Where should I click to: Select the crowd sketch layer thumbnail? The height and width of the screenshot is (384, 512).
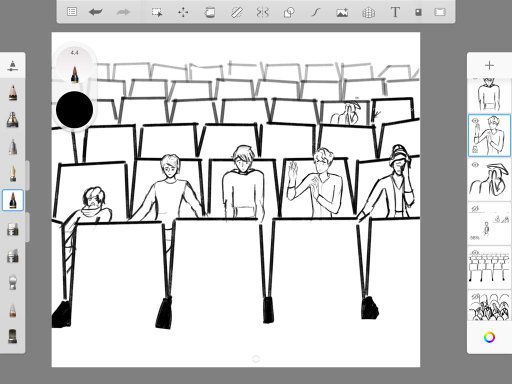489,305
